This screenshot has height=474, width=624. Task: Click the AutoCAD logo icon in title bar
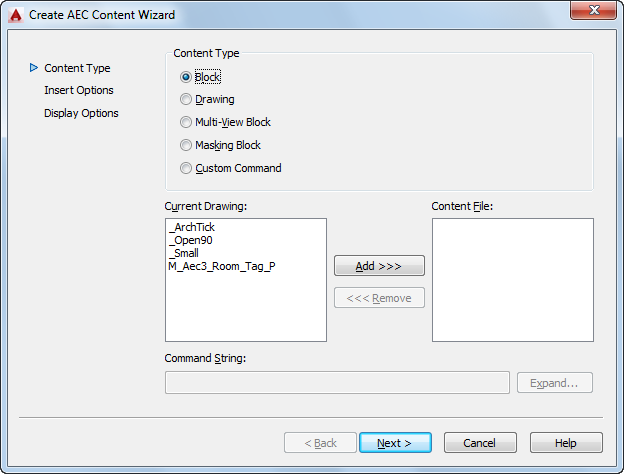coord(15,14)
